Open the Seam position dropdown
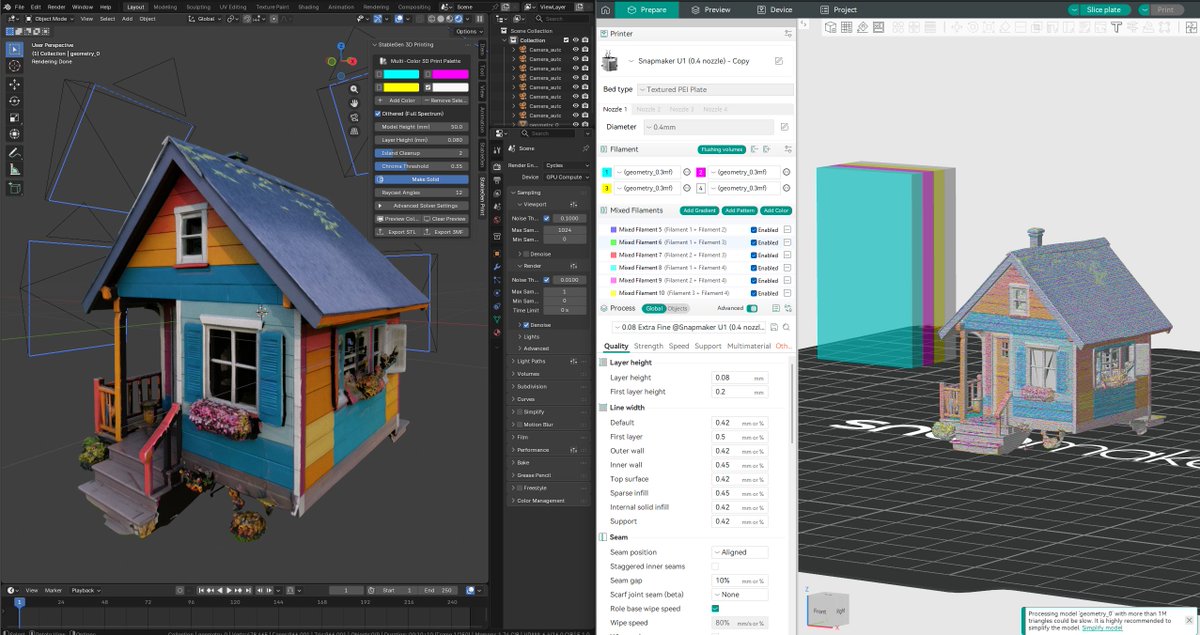 (x=740, y=552)
